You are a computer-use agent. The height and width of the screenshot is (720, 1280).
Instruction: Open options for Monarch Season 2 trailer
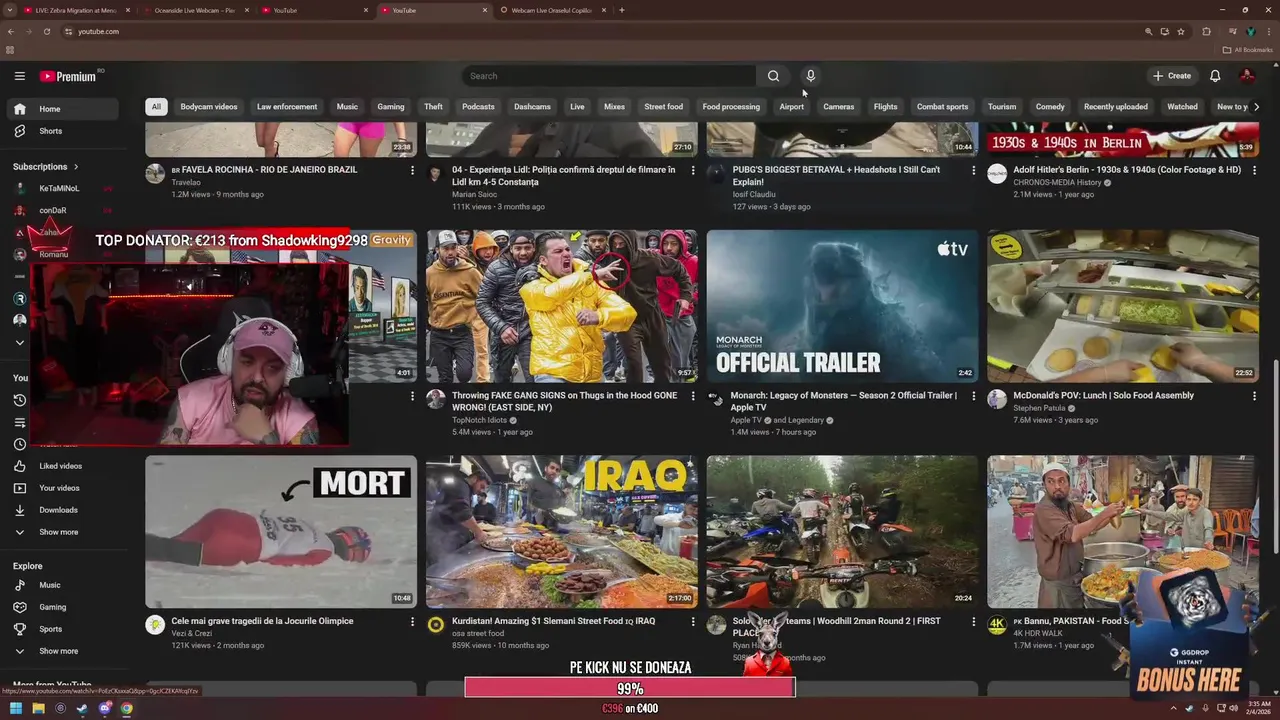pos(973,396)
